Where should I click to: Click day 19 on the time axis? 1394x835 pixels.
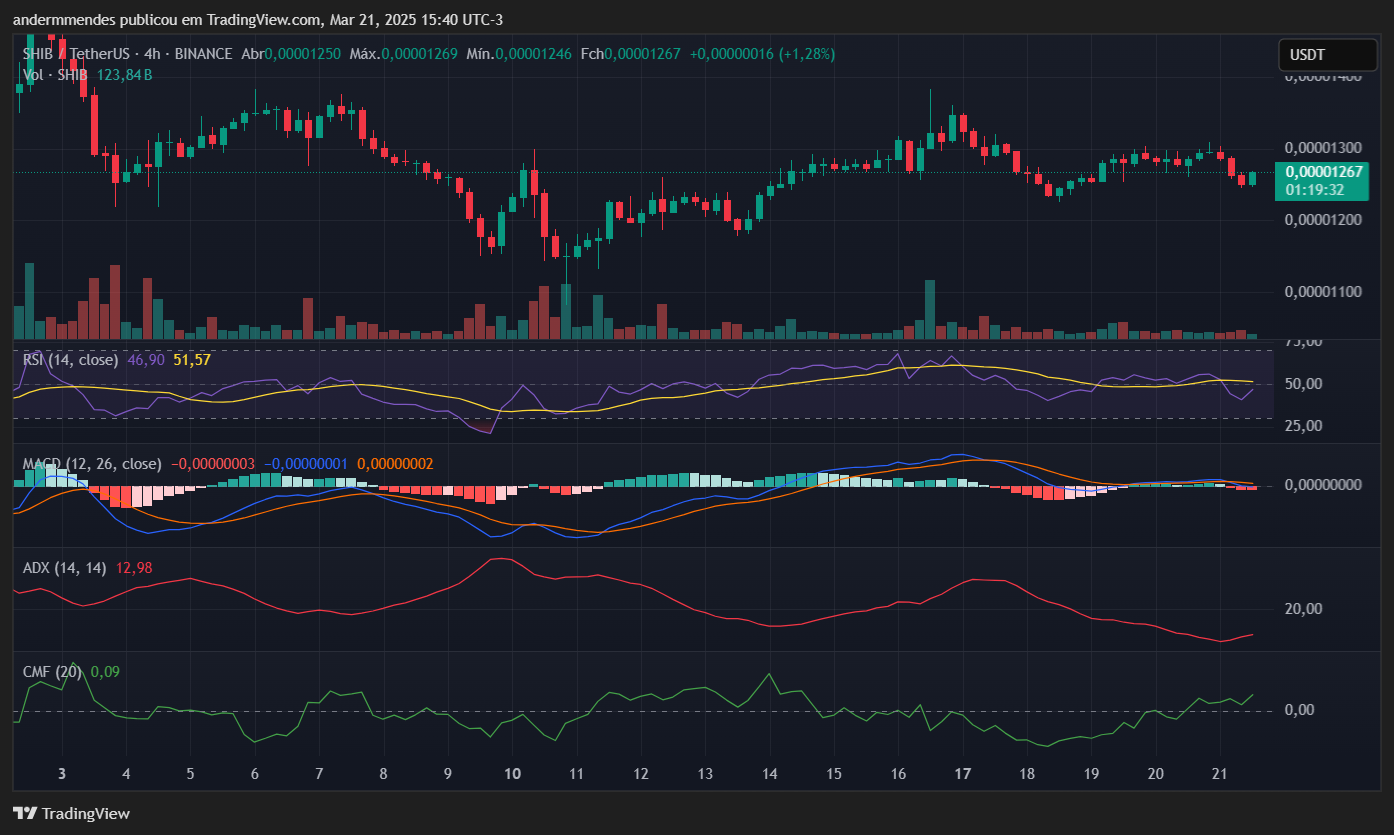[1091, 774]
